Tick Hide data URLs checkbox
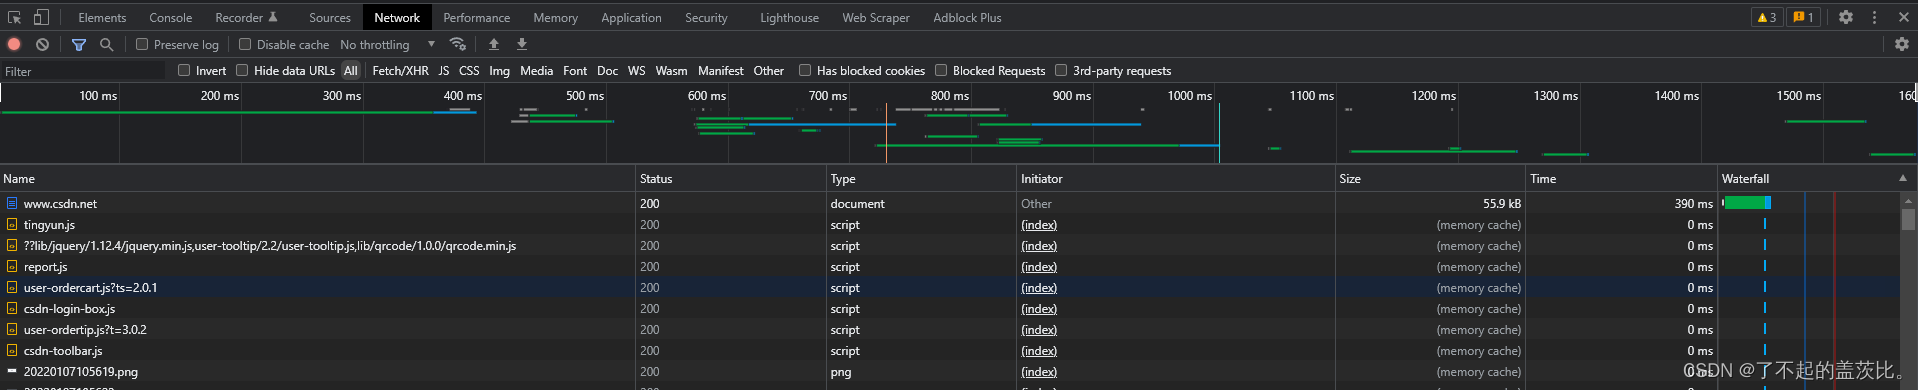The height and width of the screenshot is (390, 1918). [x=242, y=70]
